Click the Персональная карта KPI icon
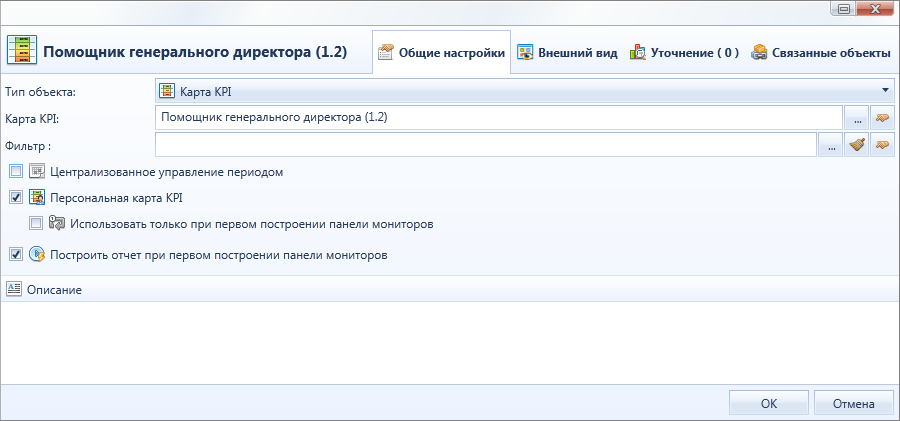 coord(37,198)
